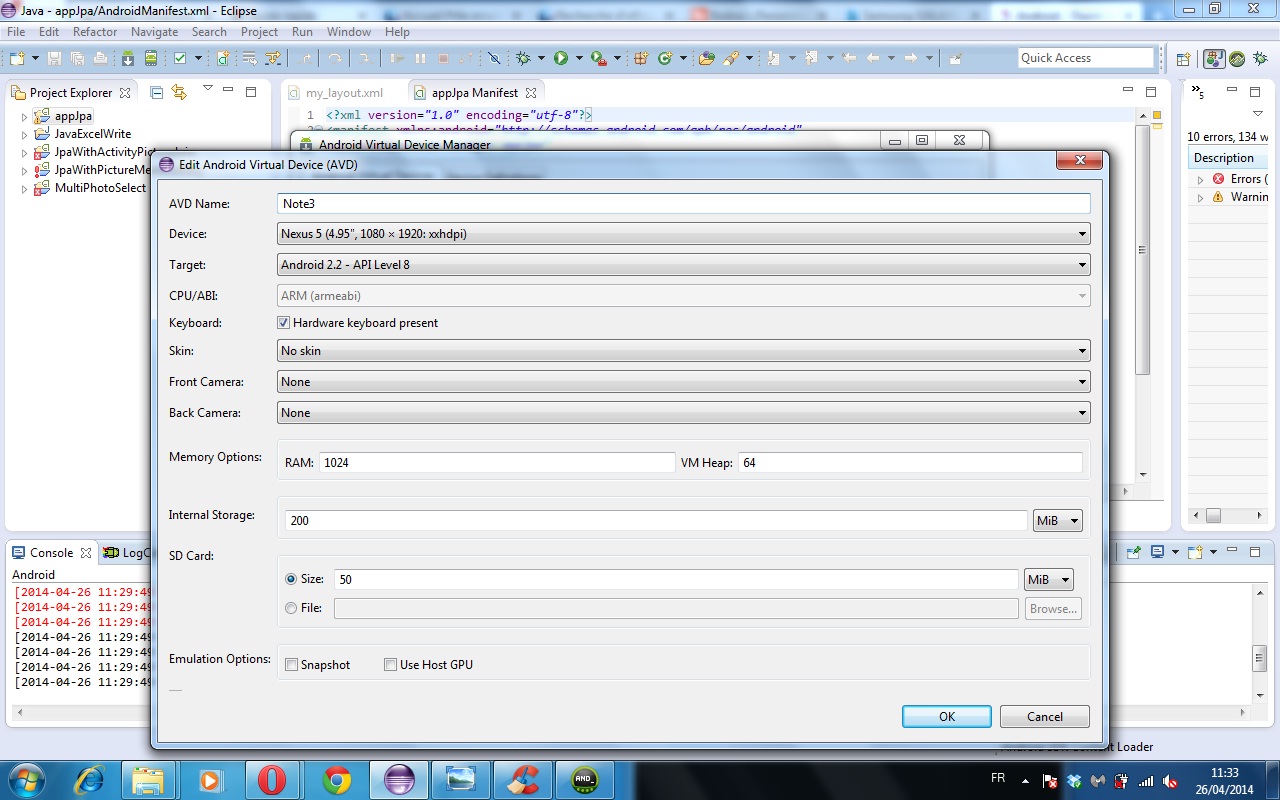Toggle Hardware keyboard present checkbox
Image resolution: width=1280 pixels, height=800 pixels.
click(284, 323)
